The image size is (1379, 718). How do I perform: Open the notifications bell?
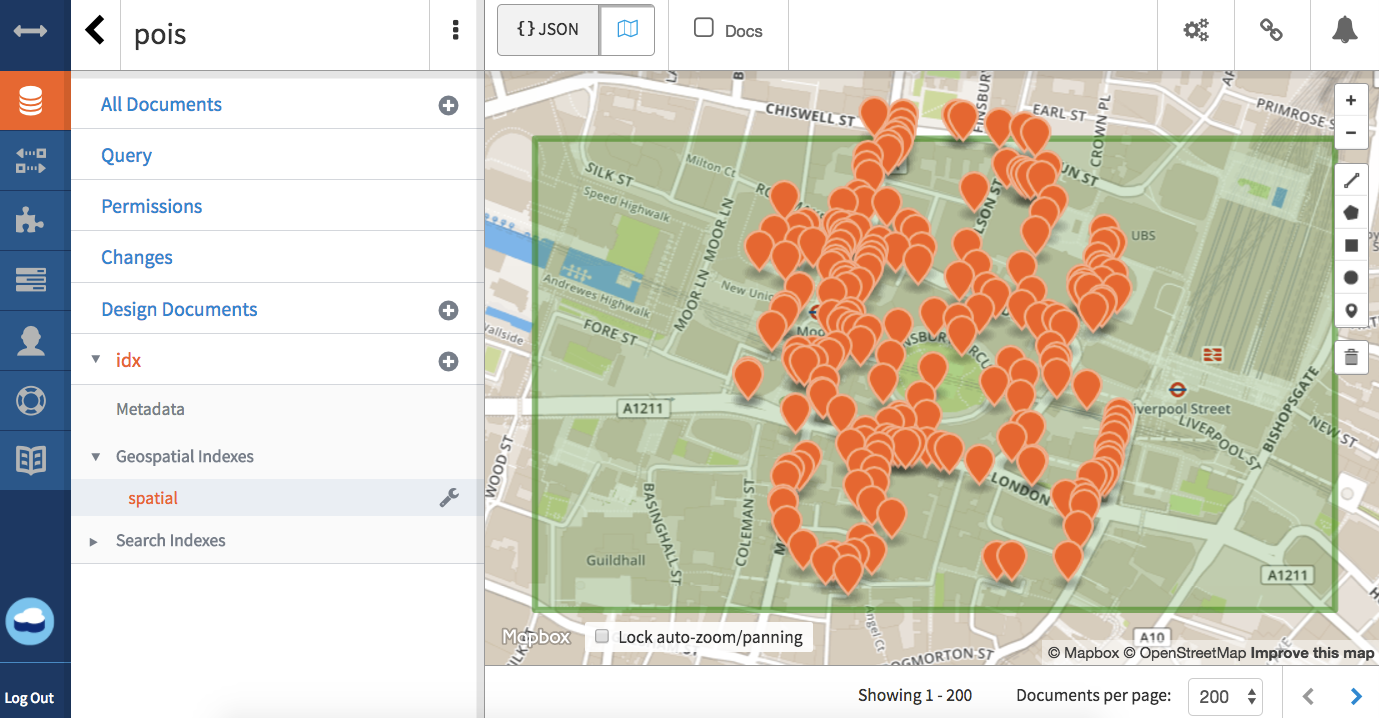coord(1344,31)
